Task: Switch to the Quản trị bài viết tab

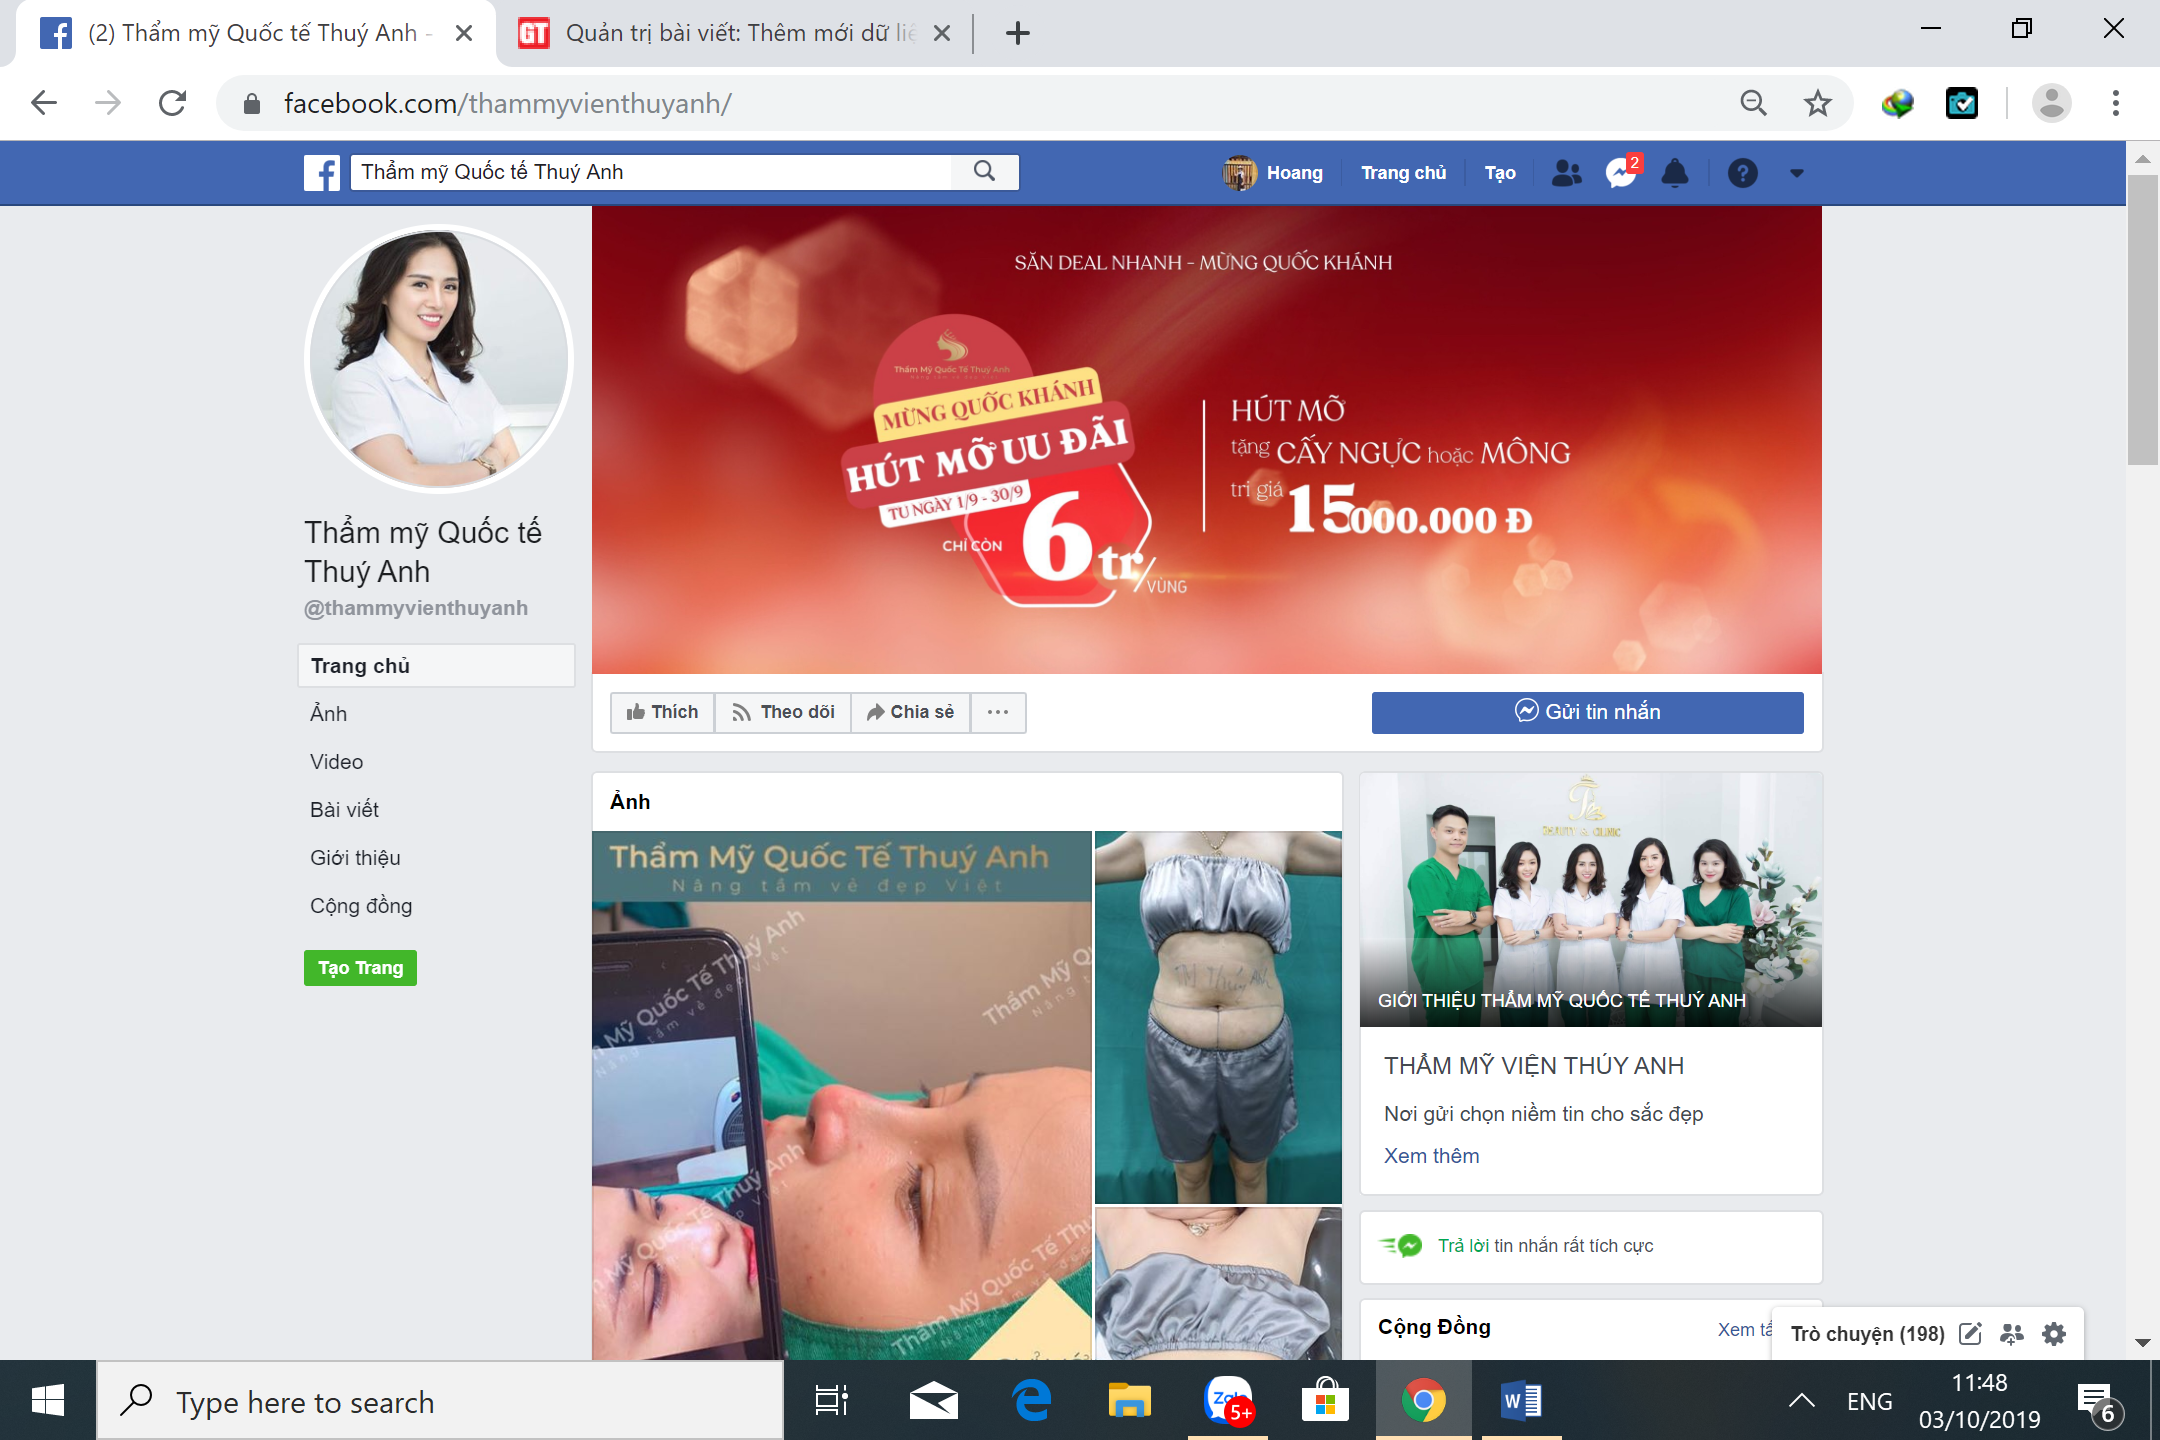Action: (x=730, y=33)
